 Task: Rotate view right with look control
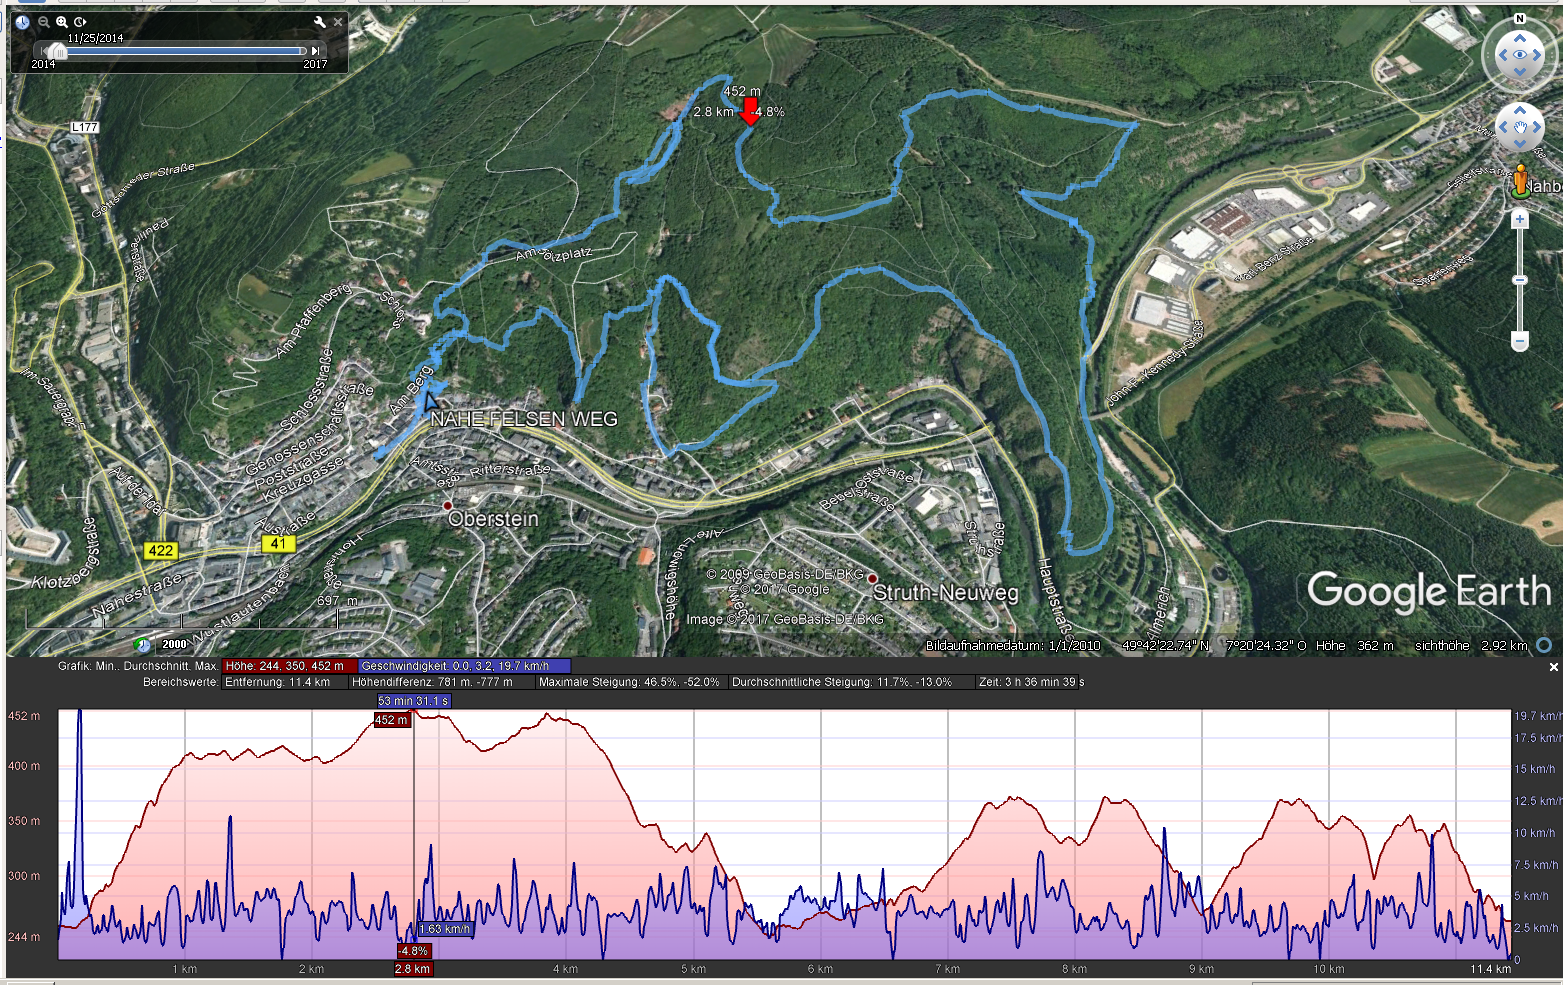tap(1538, 55)
